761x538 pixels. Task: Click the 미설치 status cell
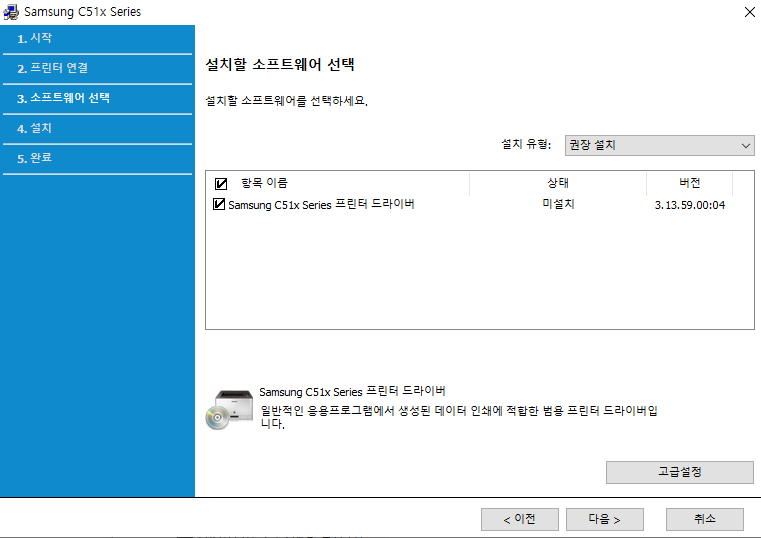(x=558, y=204)
